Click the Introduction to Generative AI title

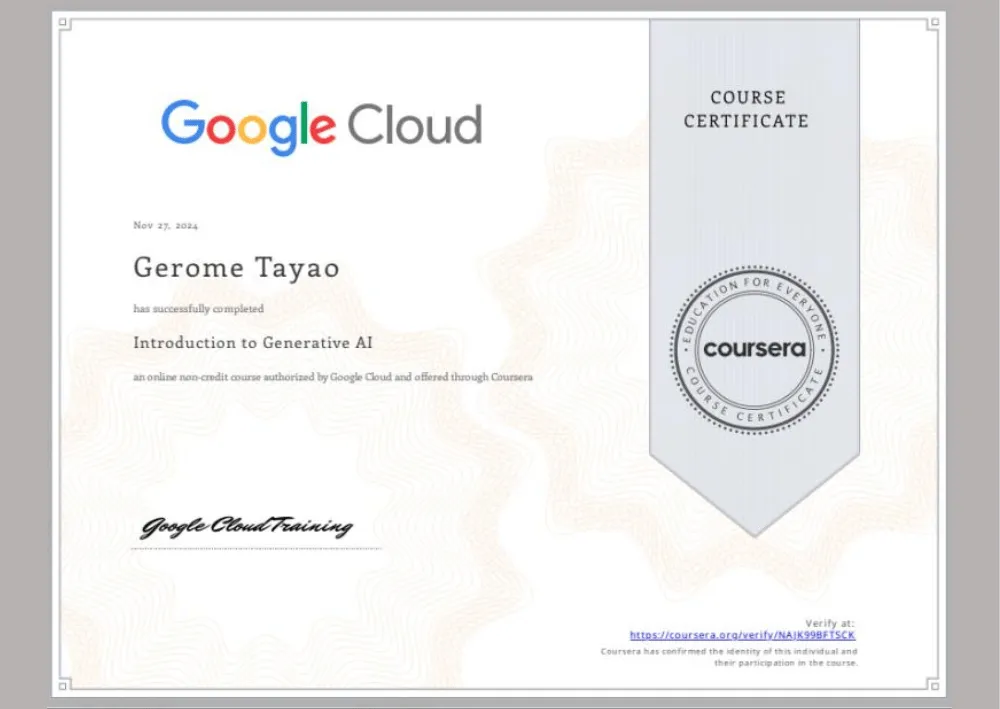pyautogui.click(x=254, y=342)
